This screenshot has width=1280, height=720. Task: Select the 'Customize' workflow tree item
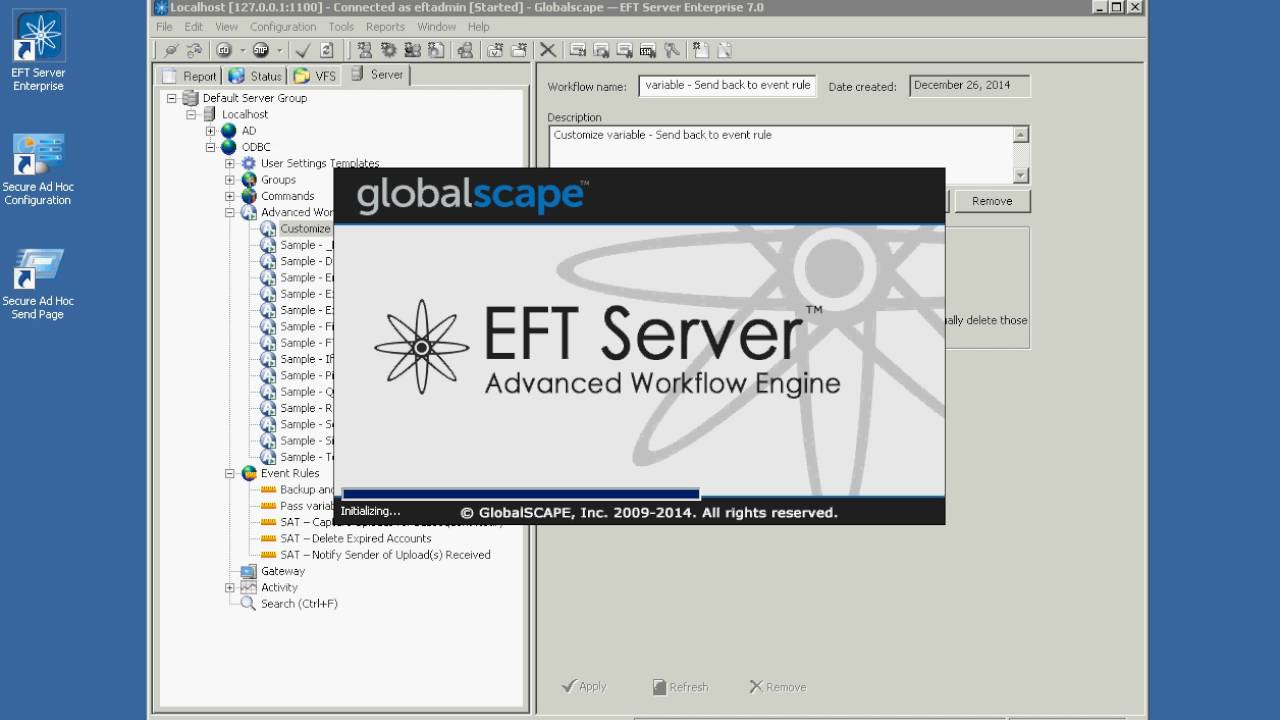[x=305, y=229]
